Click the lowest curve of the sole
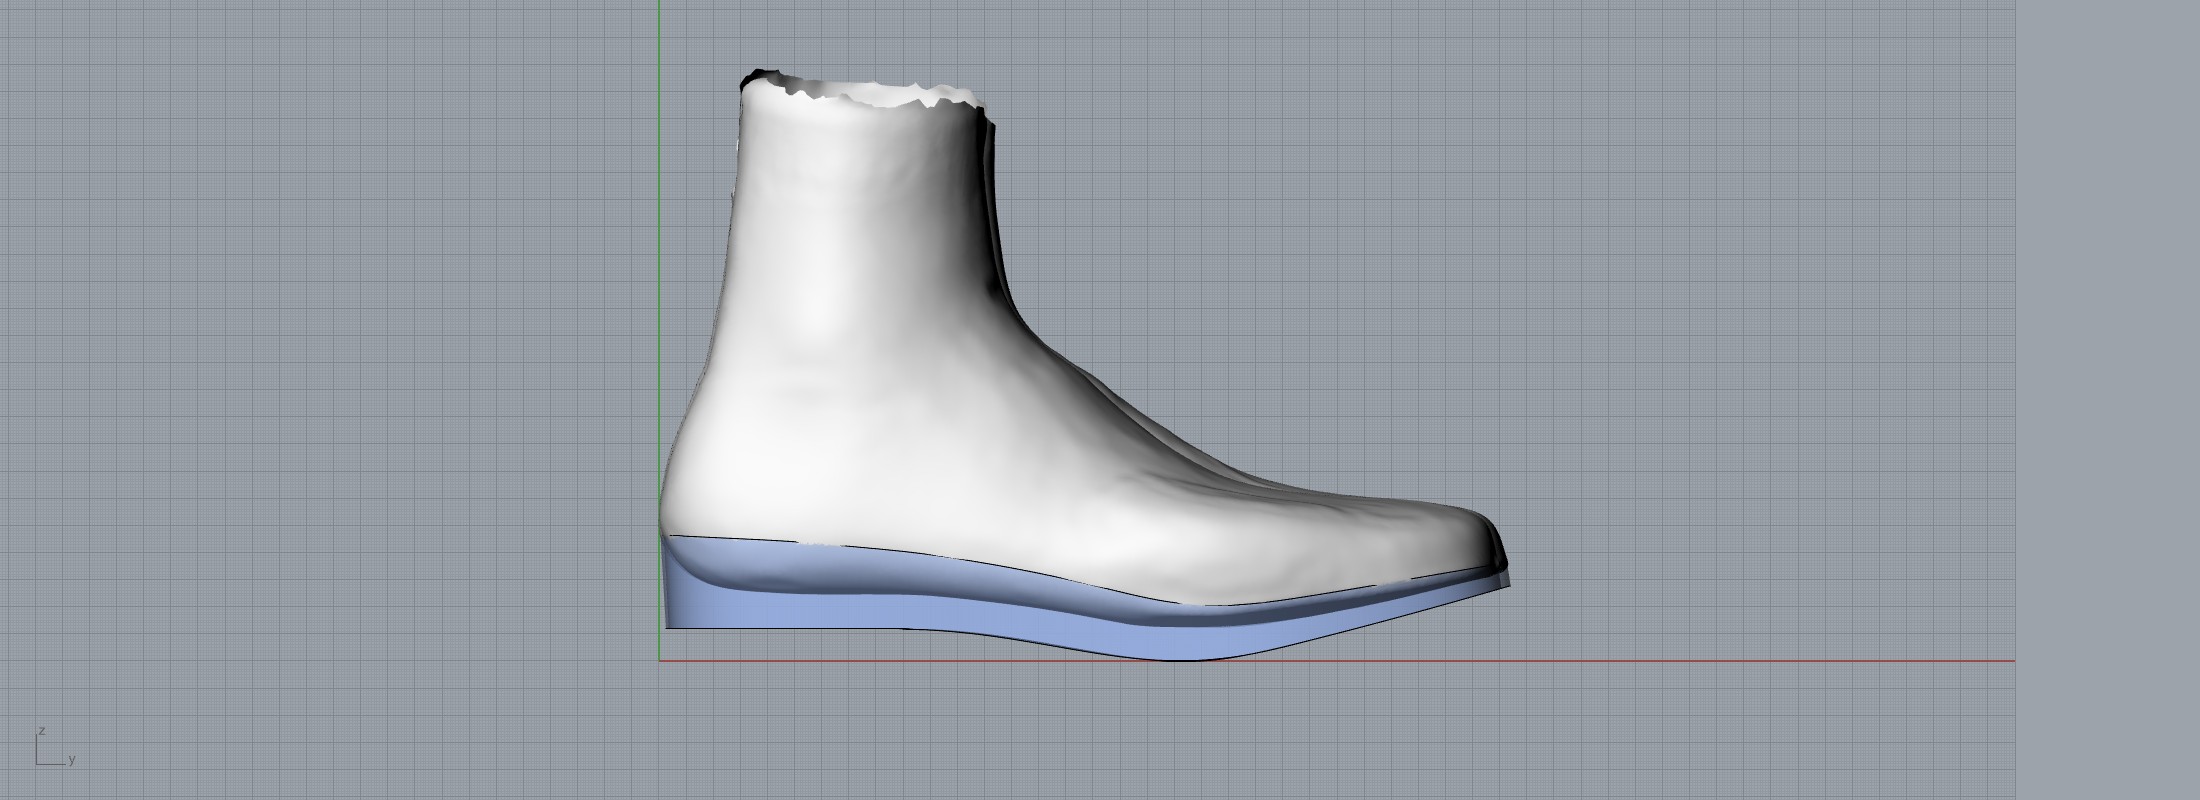Image resolution: width=2200 pixels, height=800 pixels. point(1190,655)
